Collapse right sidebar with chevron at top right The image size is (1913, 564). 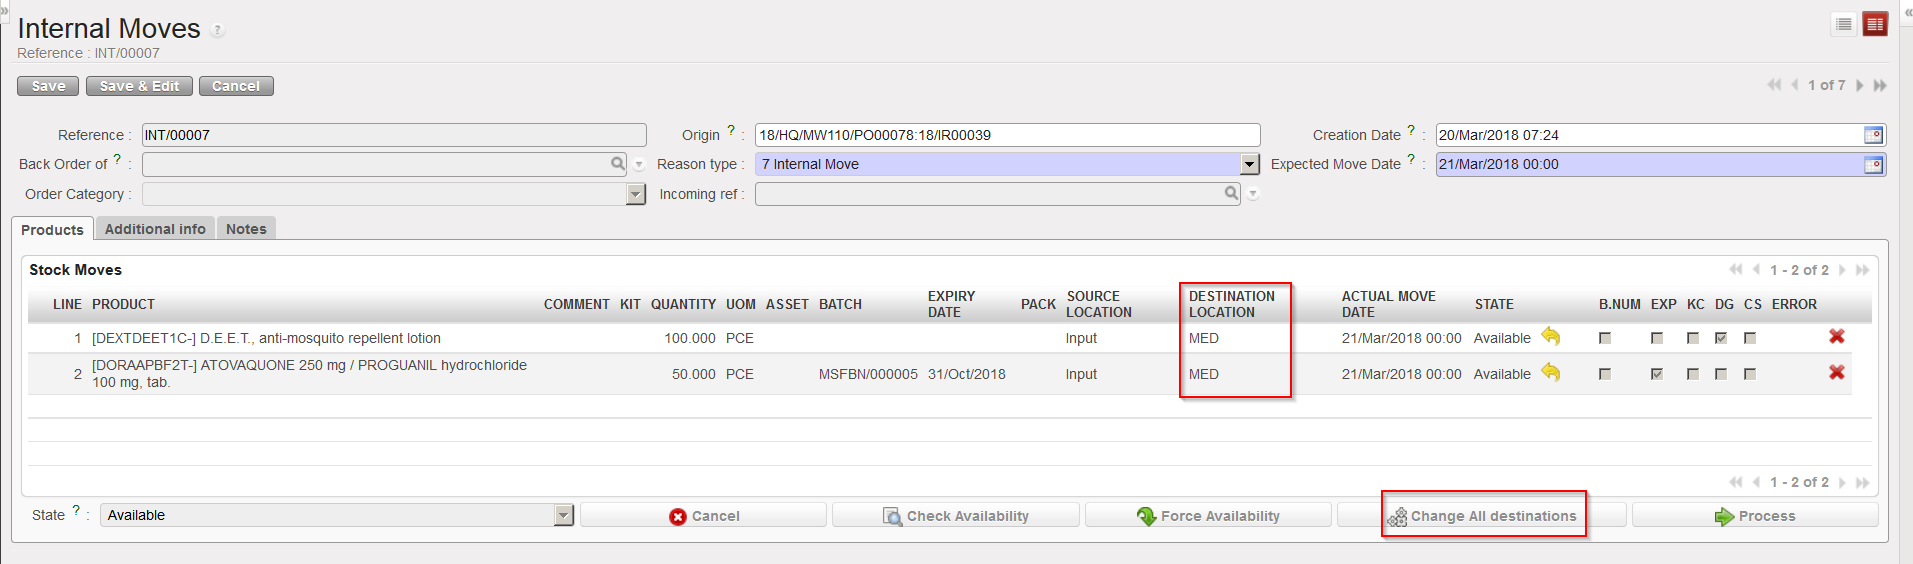pos(1908,12)
